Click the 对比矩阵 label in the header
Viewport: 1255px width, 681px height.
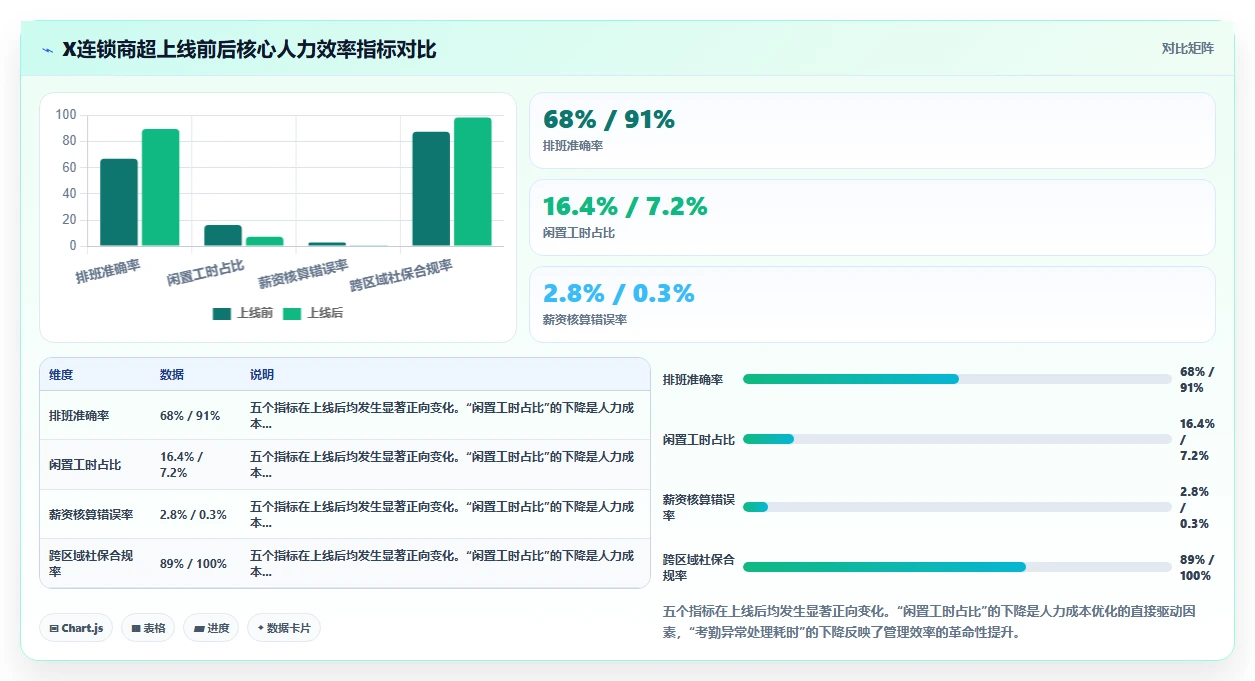click(x=1187, y=48)
